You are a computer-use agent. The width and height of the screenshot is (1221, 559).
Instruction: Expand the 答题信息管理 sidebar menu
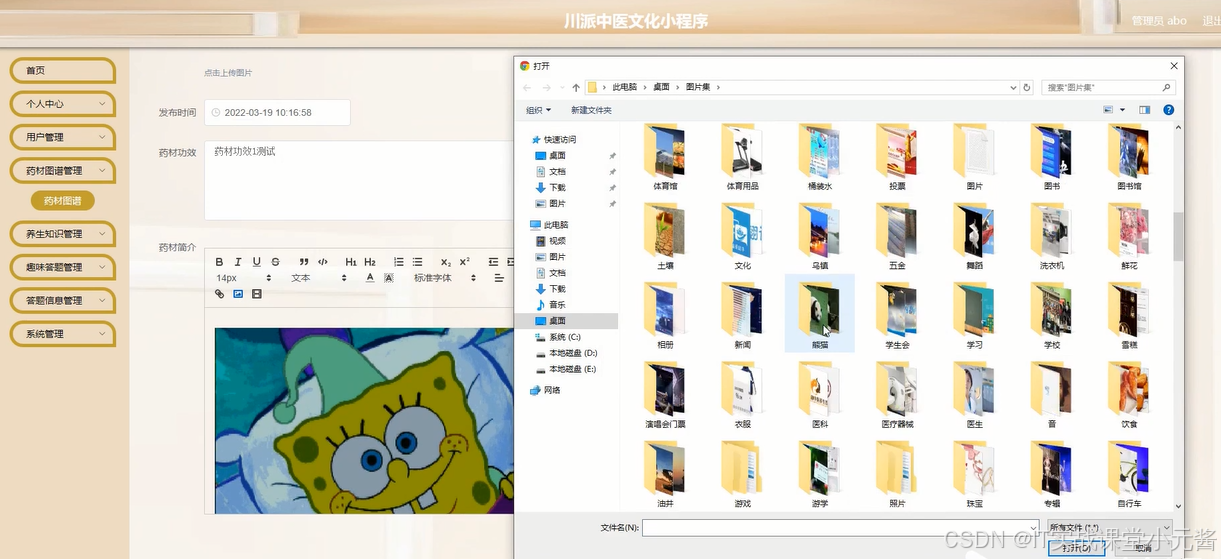click(x=63, y=300)
